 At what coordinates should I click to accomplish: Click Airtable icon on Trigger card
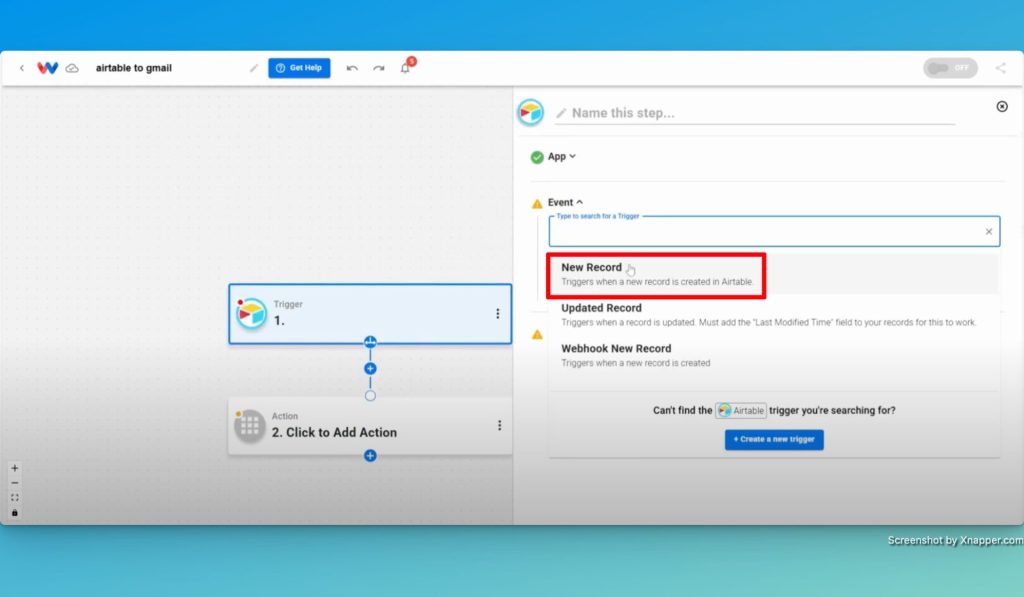(x=251, y=314)
